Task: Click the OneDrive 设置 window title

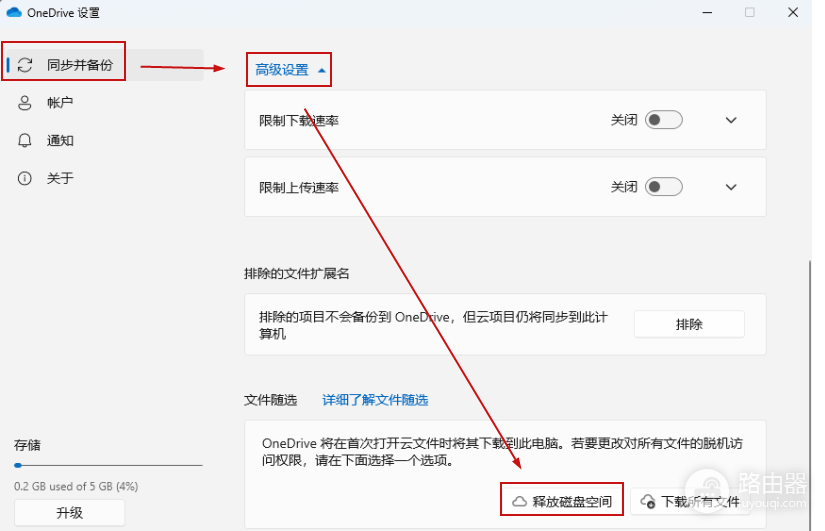Action: coord(64,13)
